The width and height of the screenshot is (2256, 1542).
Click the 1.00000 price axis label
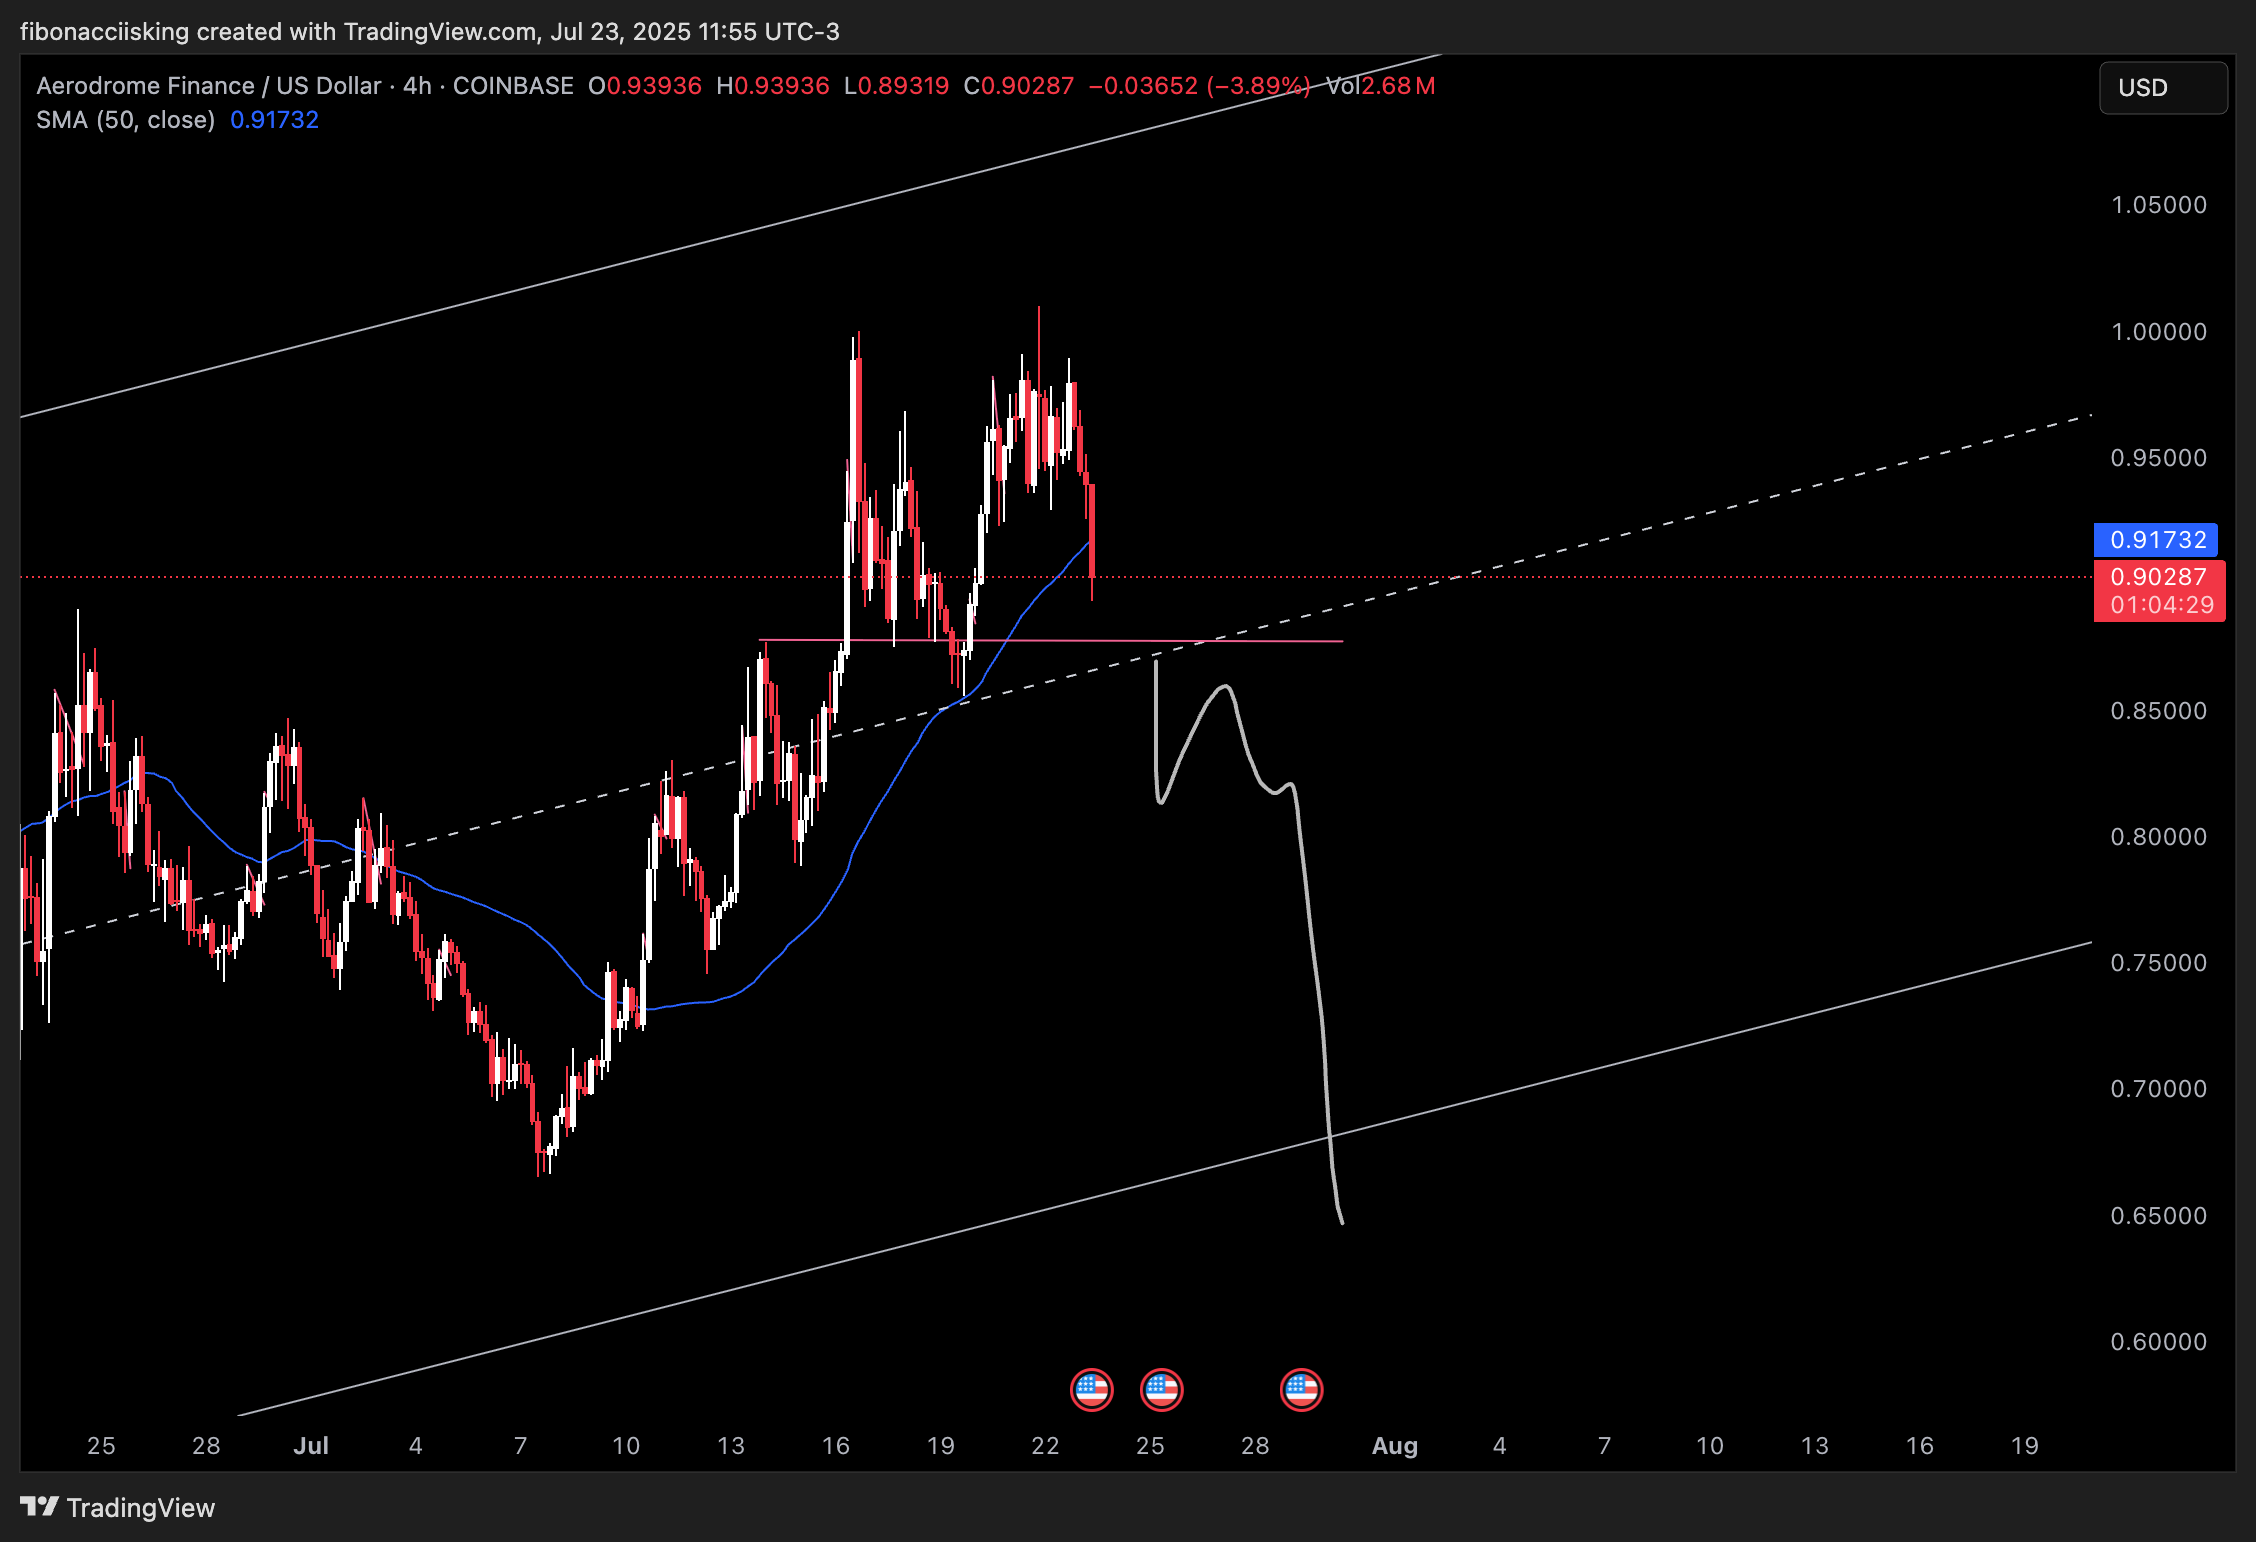(x=2159, y=332)
